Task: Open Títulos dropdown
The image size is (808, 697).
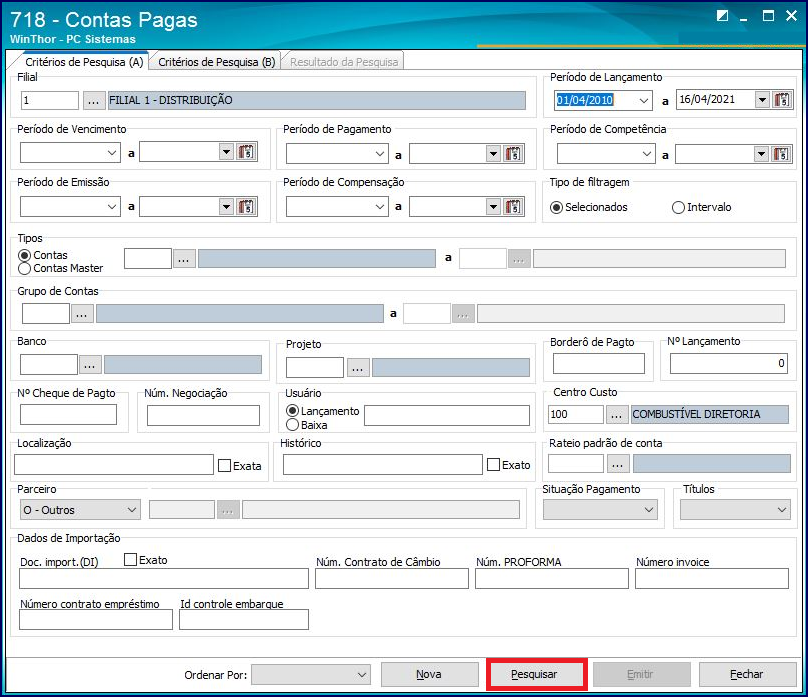Action: (x=735, y=510)
